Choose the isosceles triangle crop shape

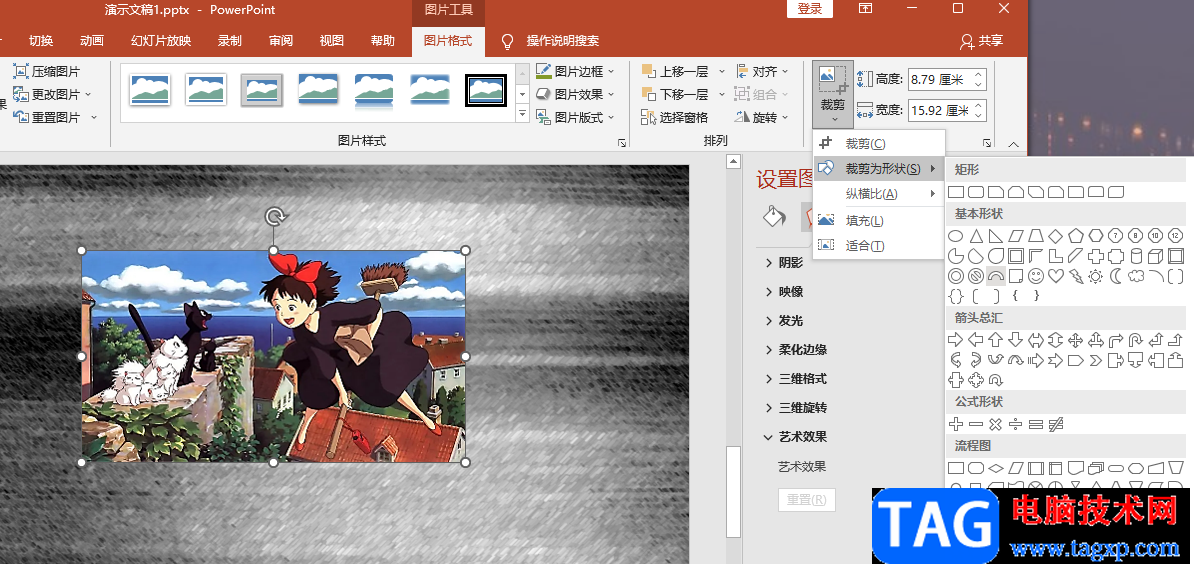[975, 236]
